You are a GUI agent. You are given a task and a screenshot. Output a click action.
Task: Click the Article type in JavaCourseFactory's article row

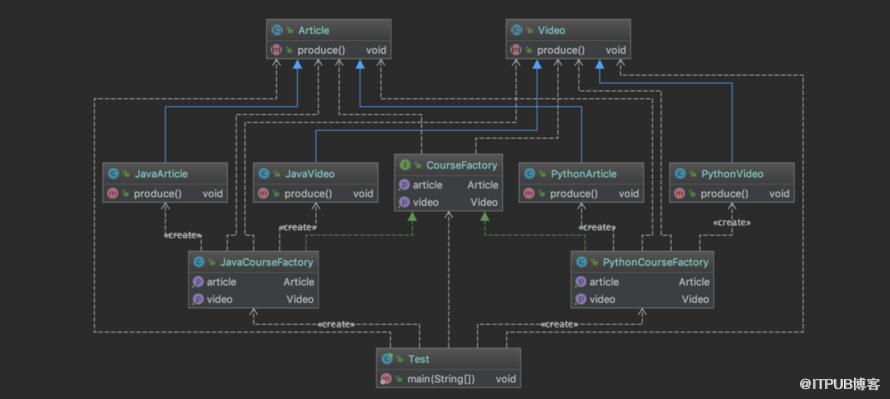tap(299, 282)
